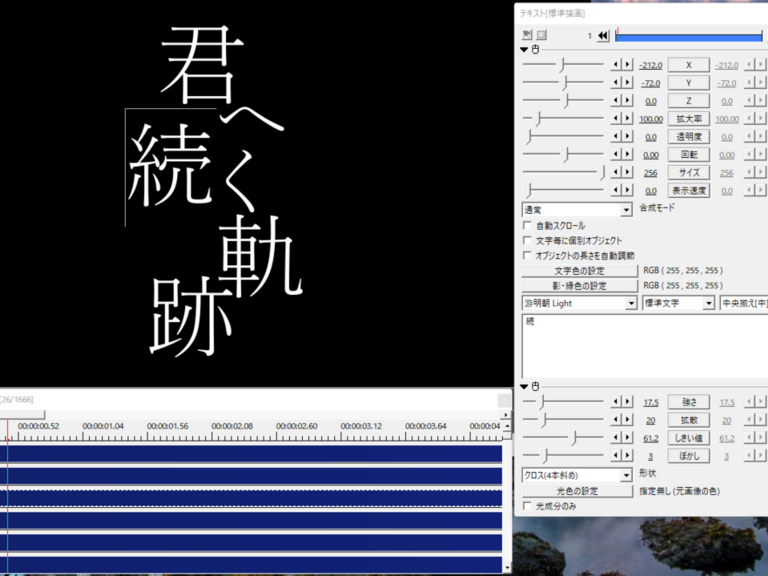The height and width of the screenshot is (576, 768).
Task: Increase ぼかし value with its right arrow
Action: [x=627, y=456]
